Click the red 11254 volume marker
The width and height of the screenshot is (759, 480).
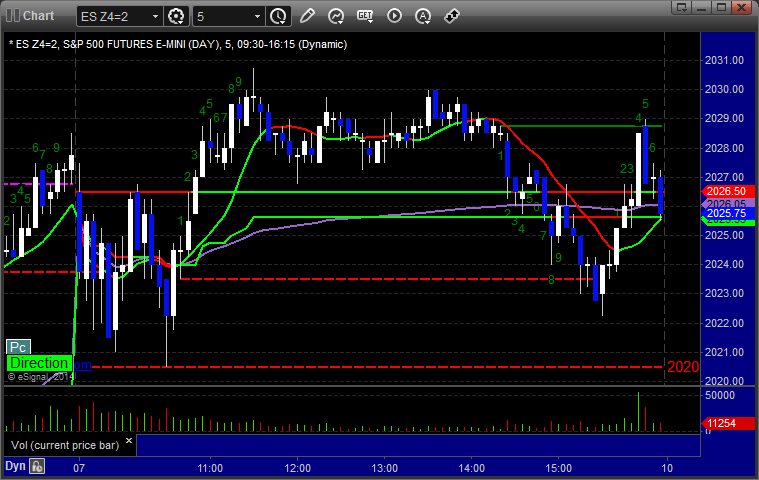coord(729,423)
